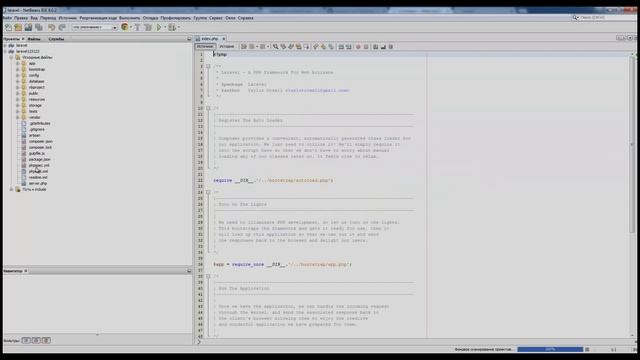Click the Shift Line Left editor icon

341,47
